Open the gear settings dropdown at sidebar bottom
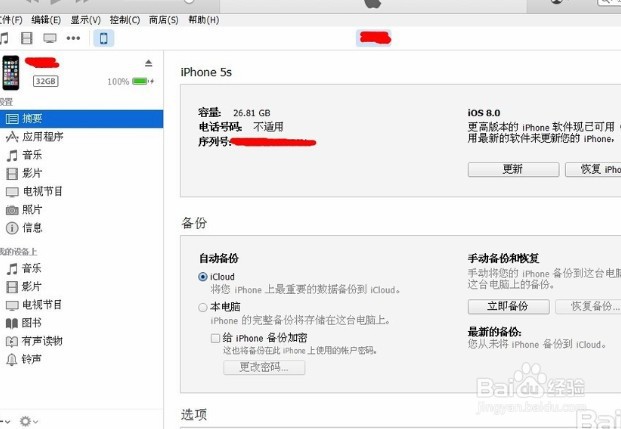 [29, 421]
